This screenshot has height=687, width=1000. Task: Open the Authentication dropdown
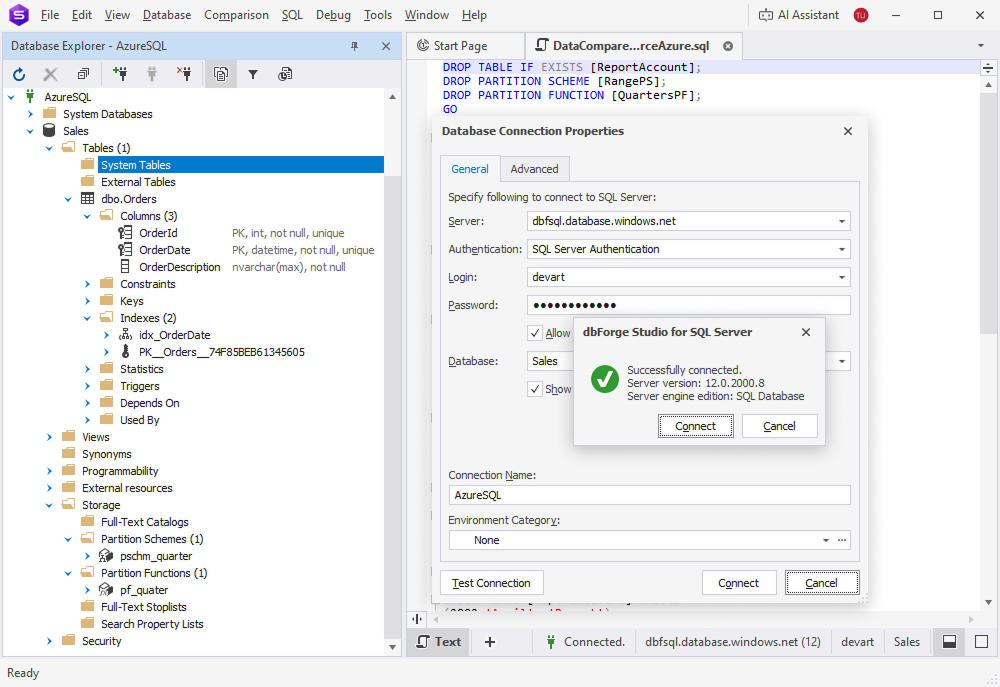841,249
